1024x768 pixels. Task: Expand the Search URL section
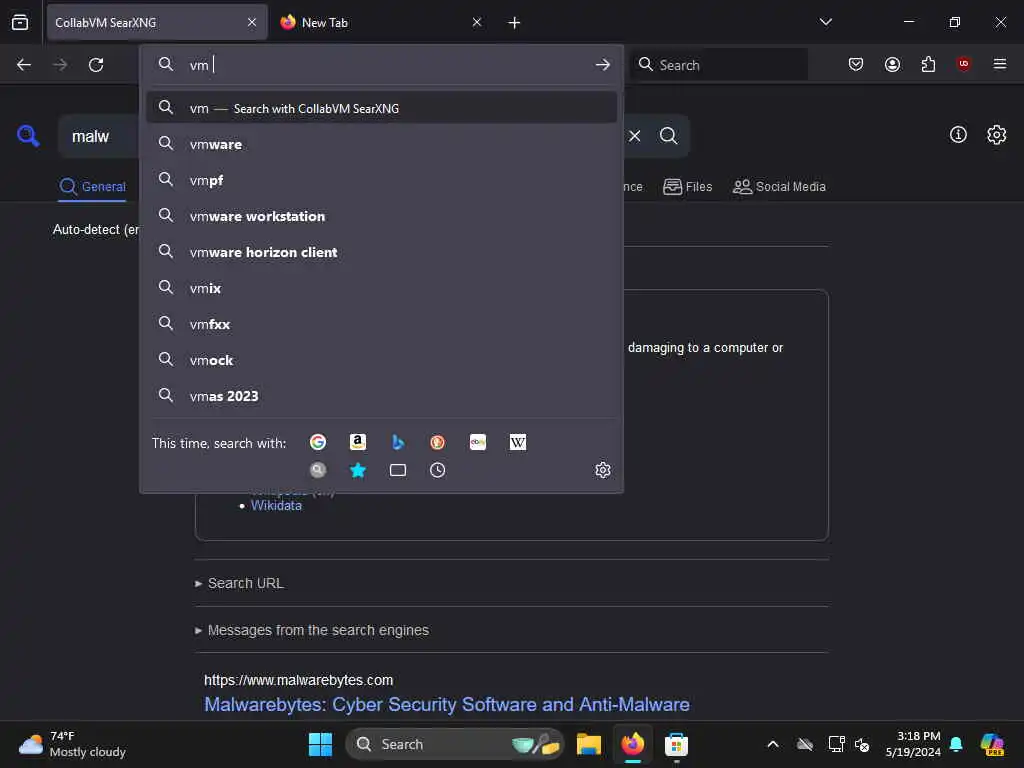pos(239,583)
